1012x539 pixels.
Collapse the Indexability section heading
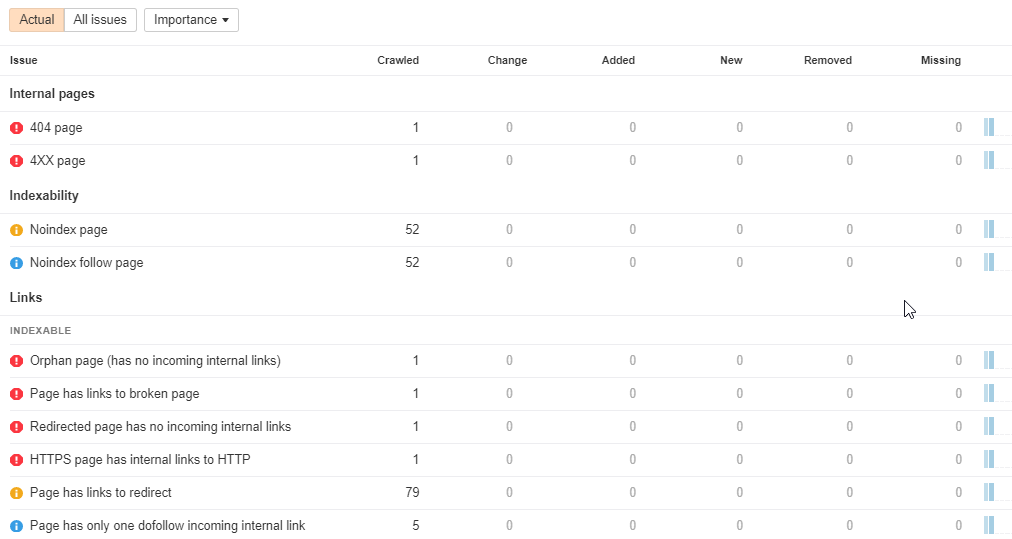point(44,196)
